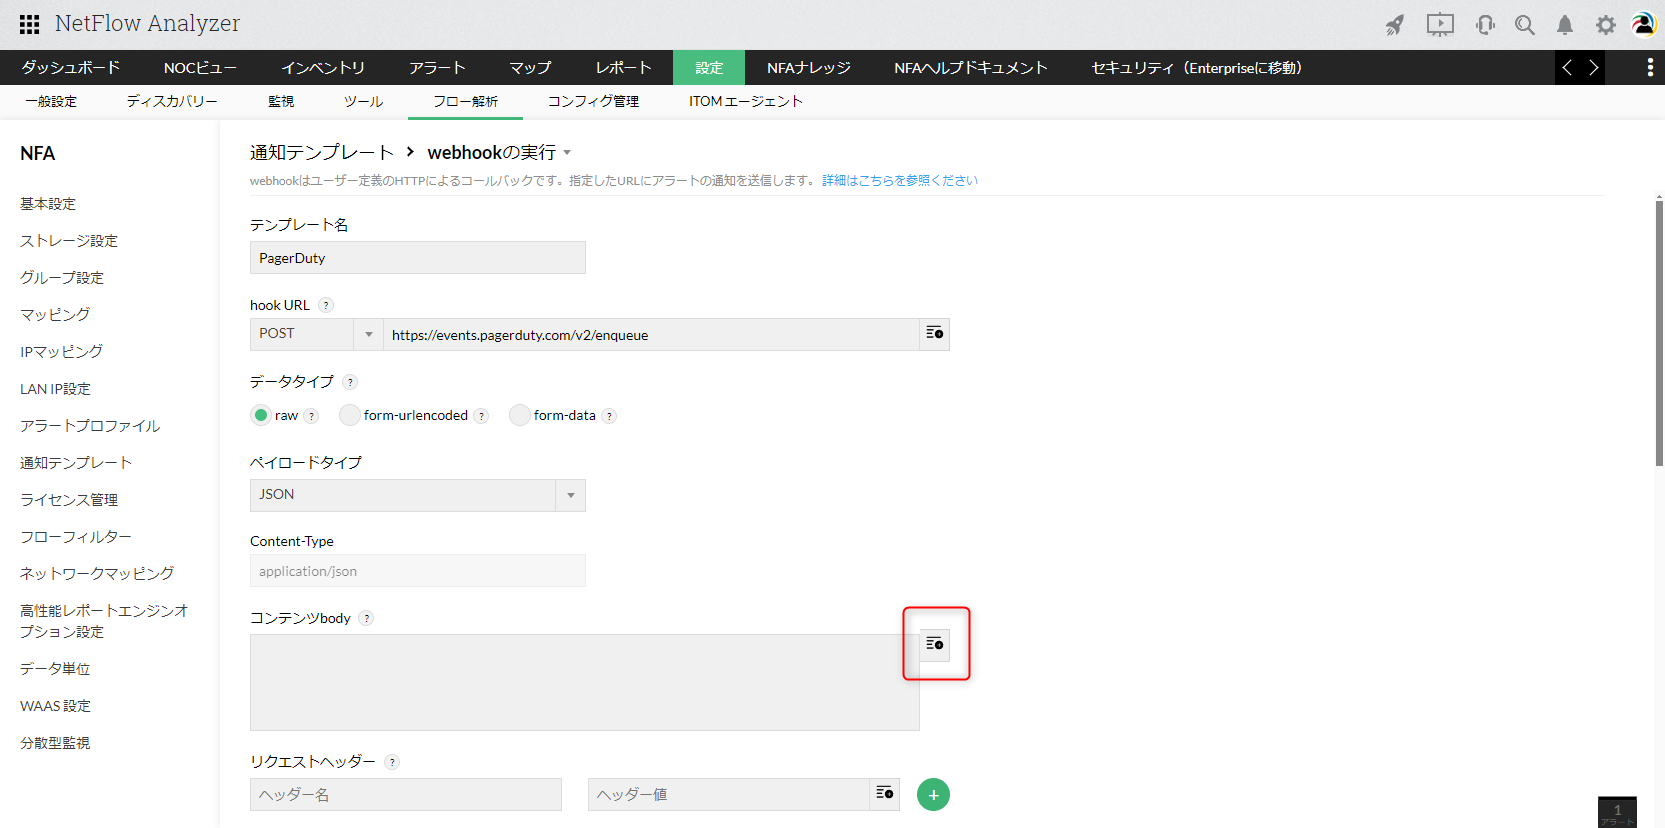Open グループ設定 in sidebar
The height and width of the screenshot is (828, 1665).
[x=62, y=278]
